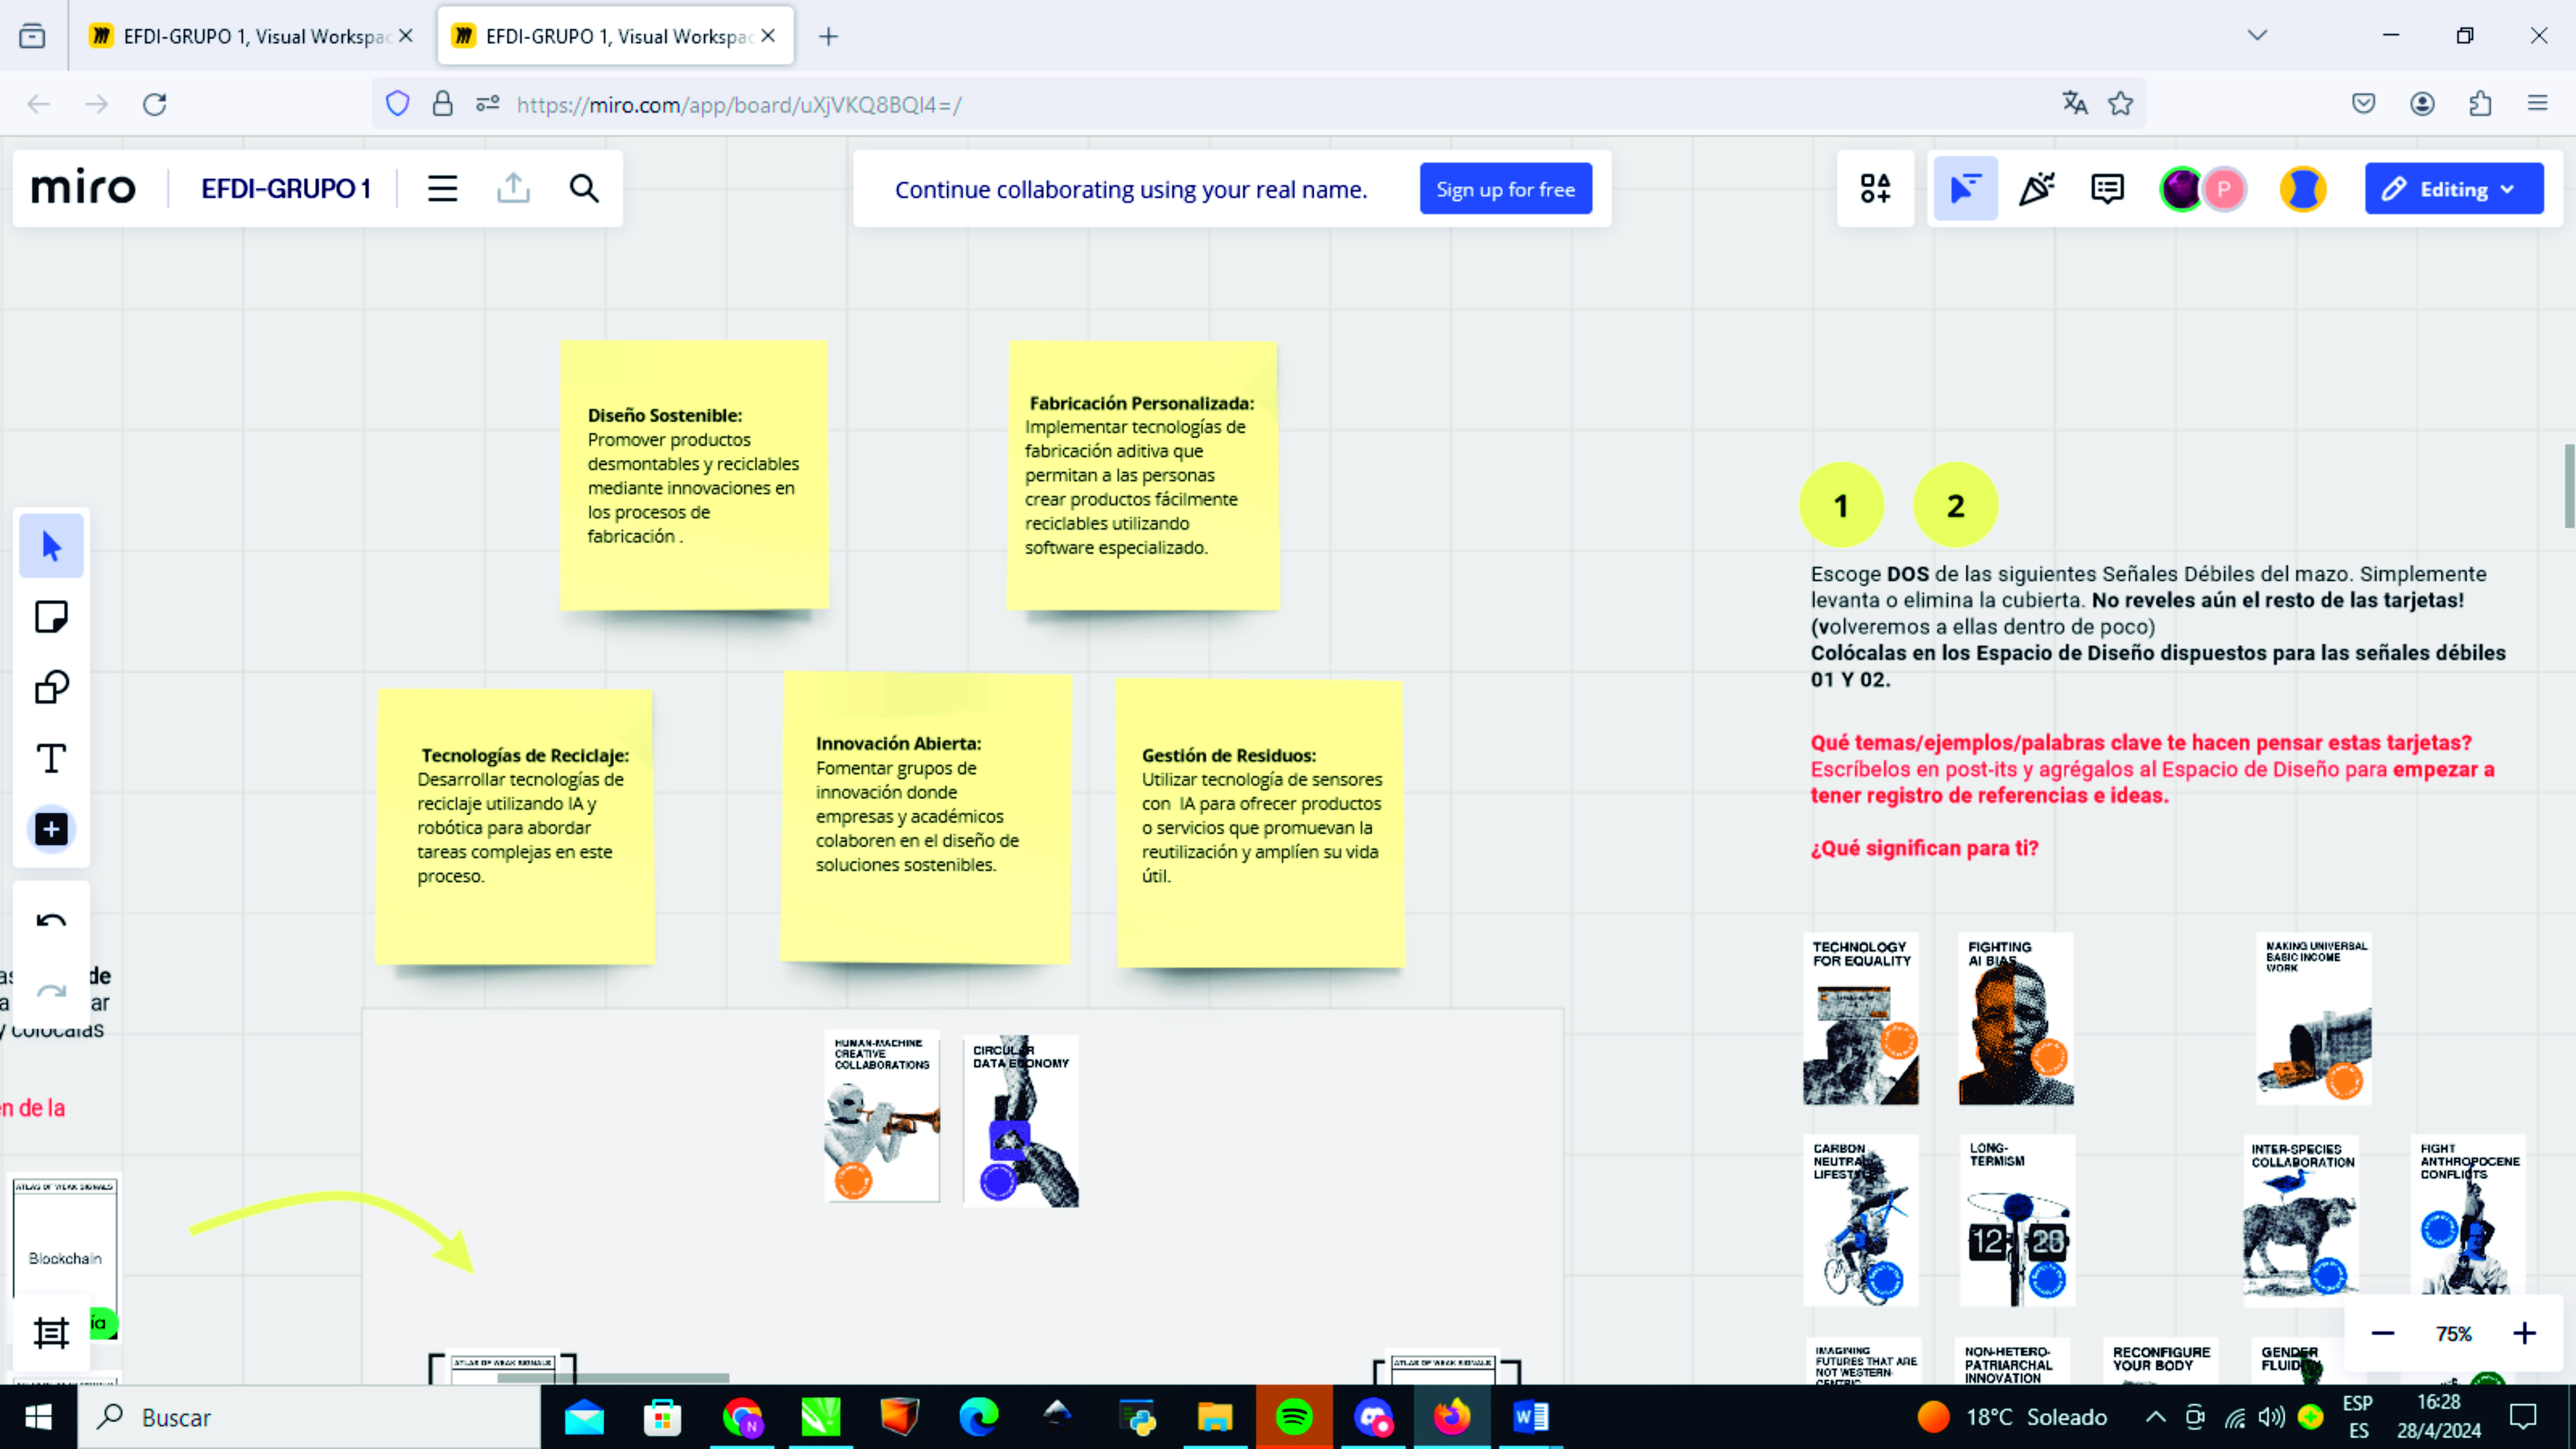The height and width of the screenshot is (1449, 2576).
Task: Open the EFDI-GRUPO 1 board title
Action: [x=286, y=188]
